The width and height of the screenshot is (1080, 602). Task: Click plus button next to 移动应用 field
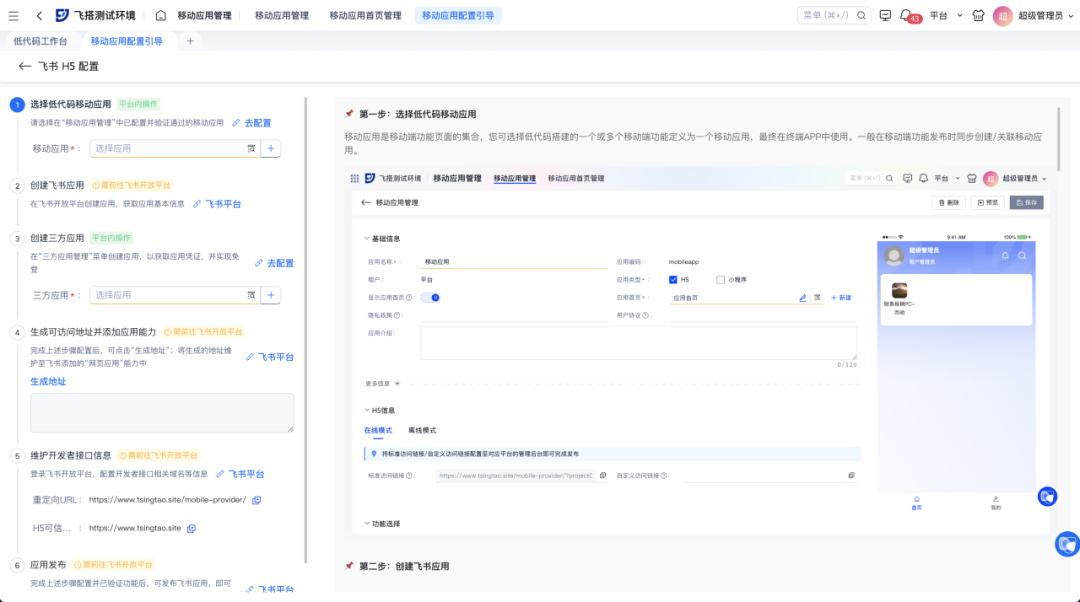pos(271,148)
